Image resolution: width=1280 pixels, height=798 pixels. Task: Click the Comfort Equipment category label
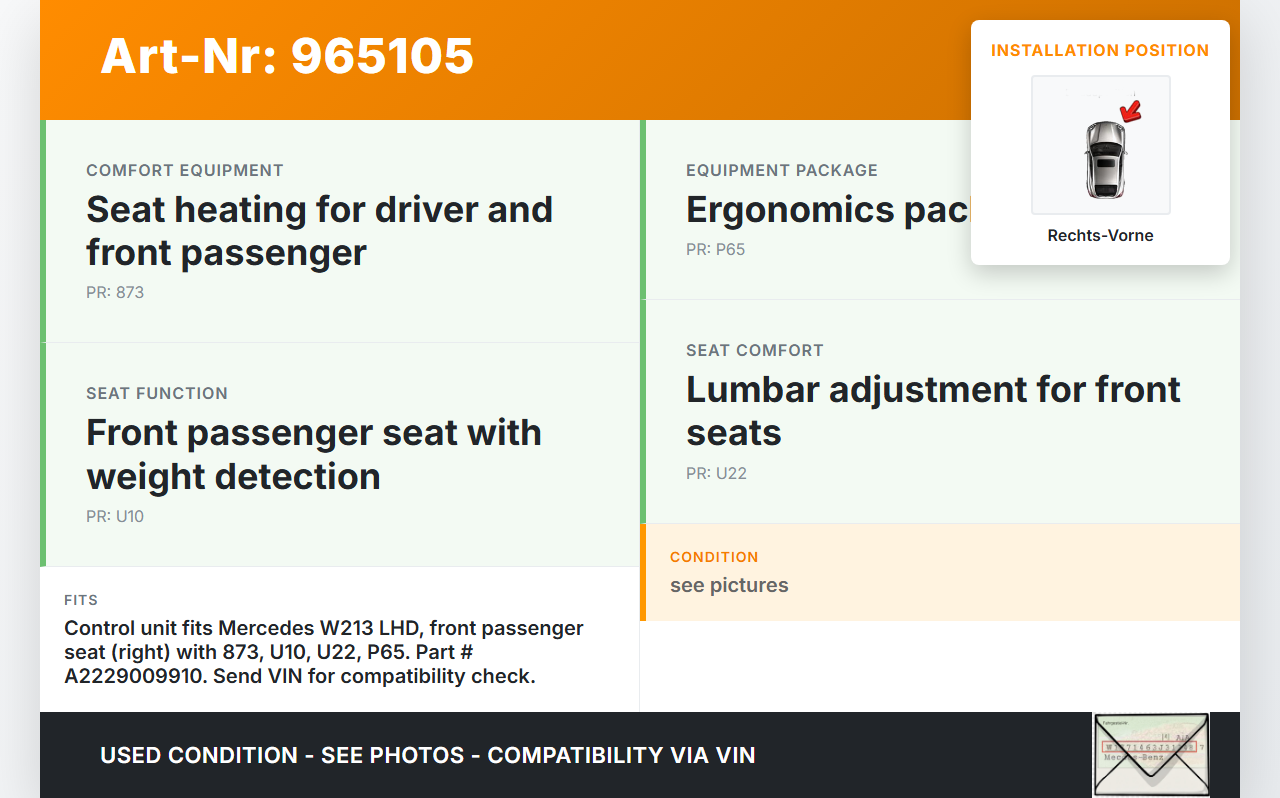click(185, 170)
